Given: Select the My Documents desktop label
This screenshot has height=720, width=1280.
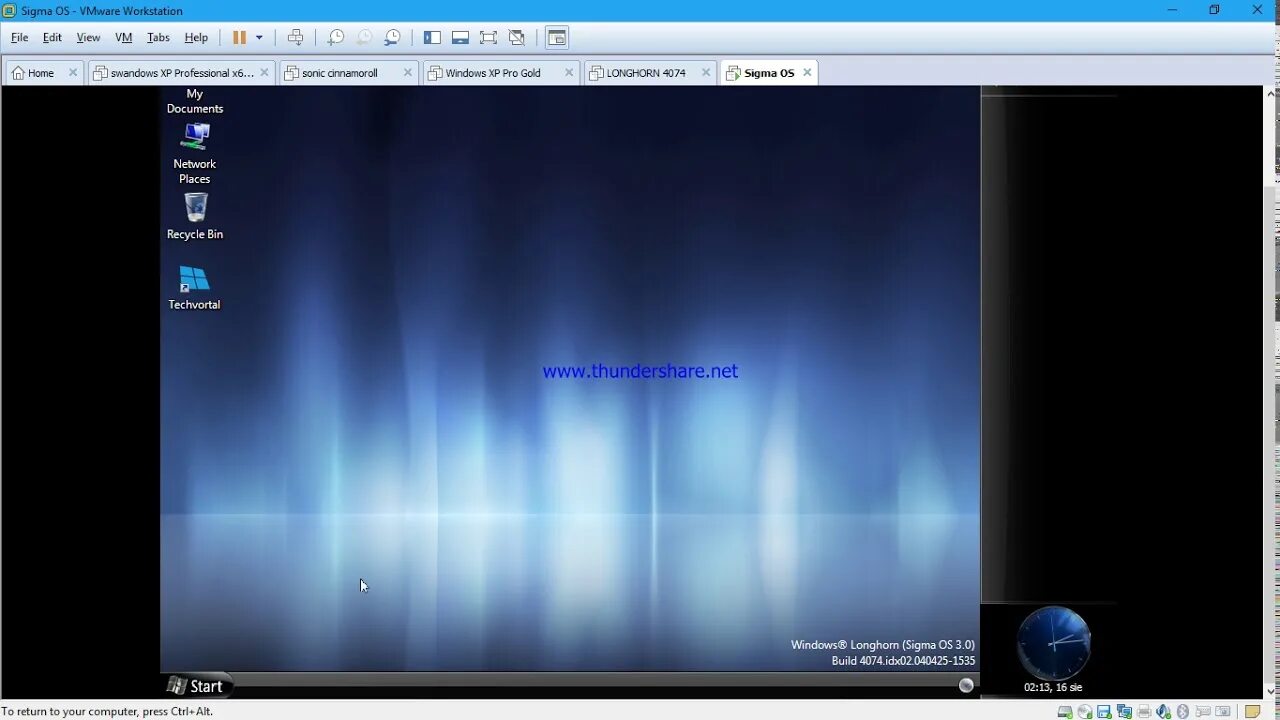Looking at the screenshot, I should click(195, 101).
